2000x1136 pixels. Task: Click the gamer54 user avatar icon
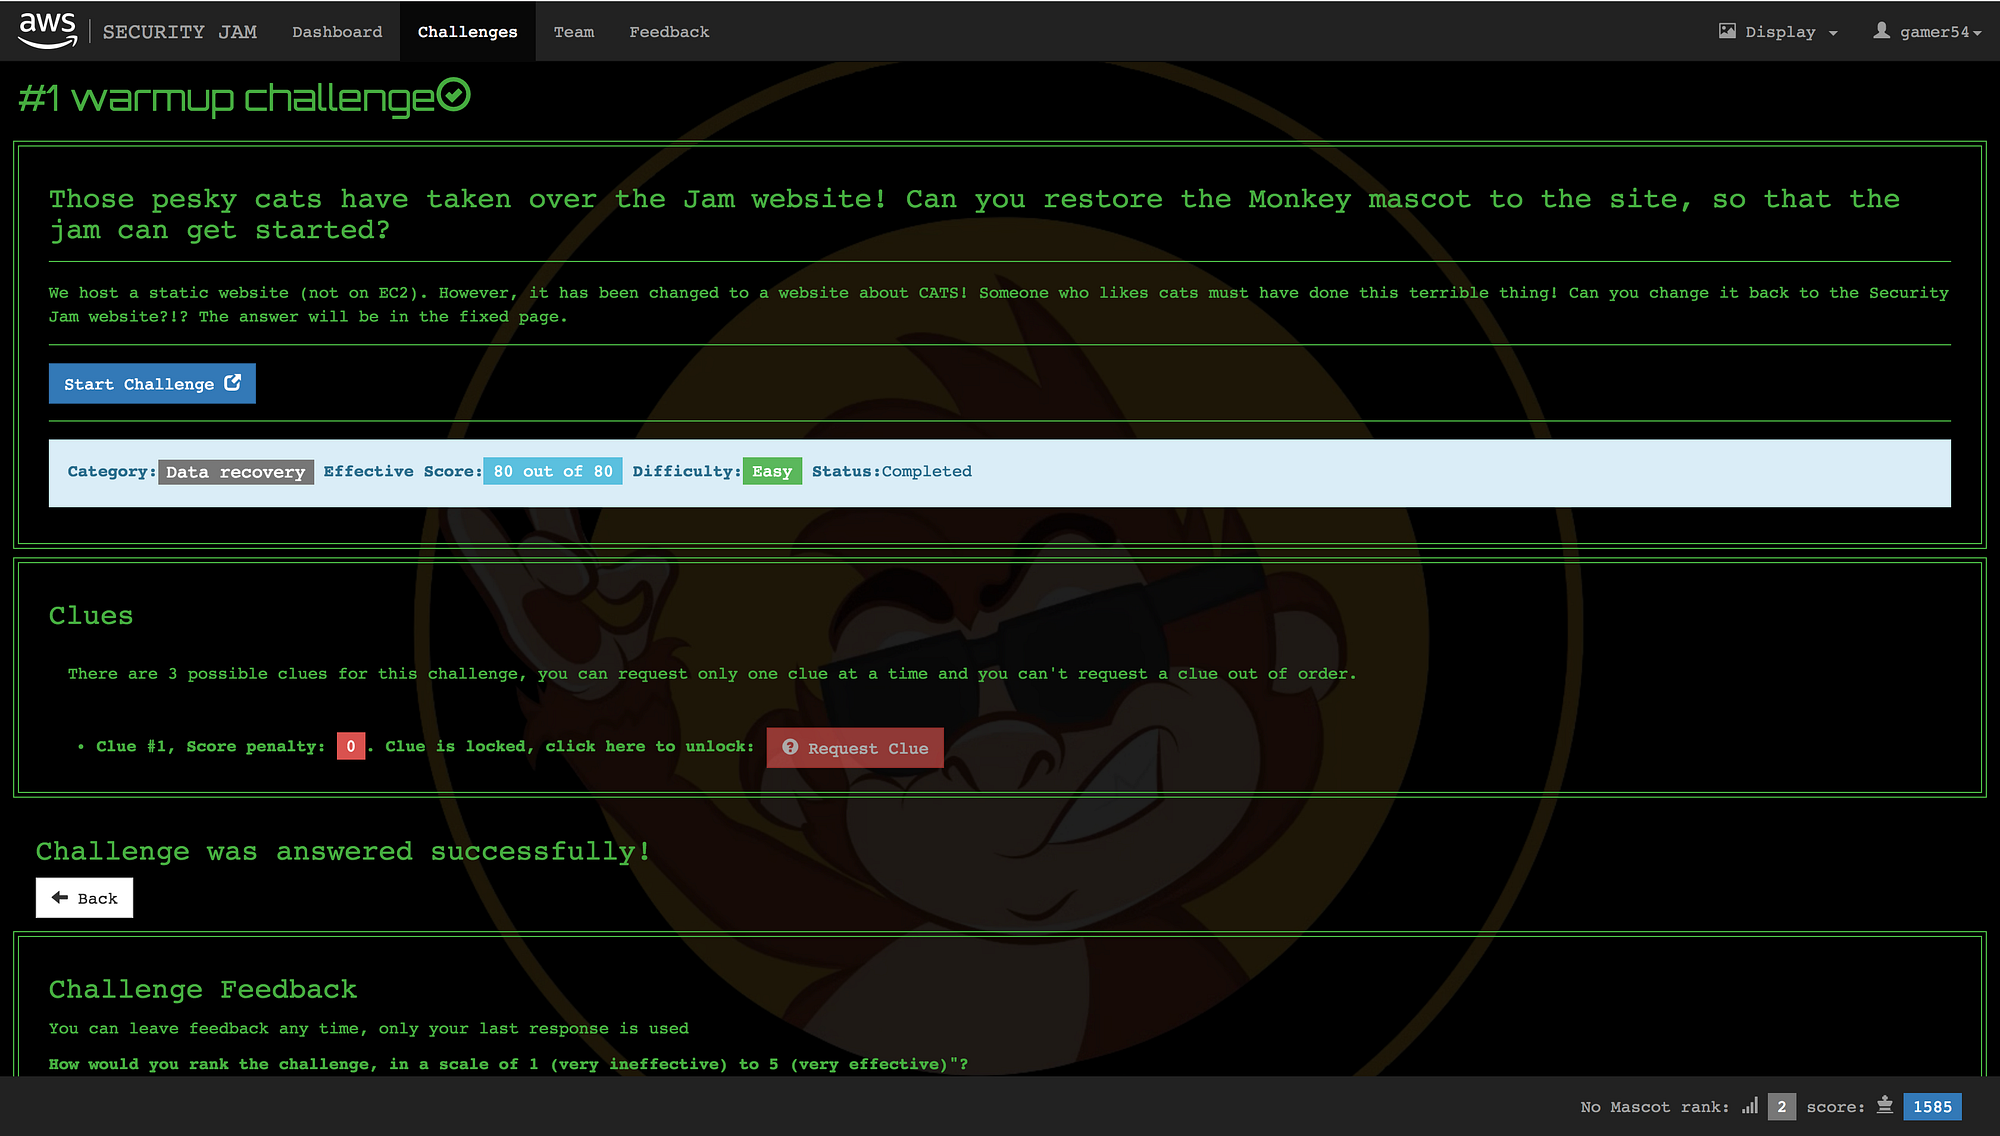pyautogui.click(x=1881, y=31)
